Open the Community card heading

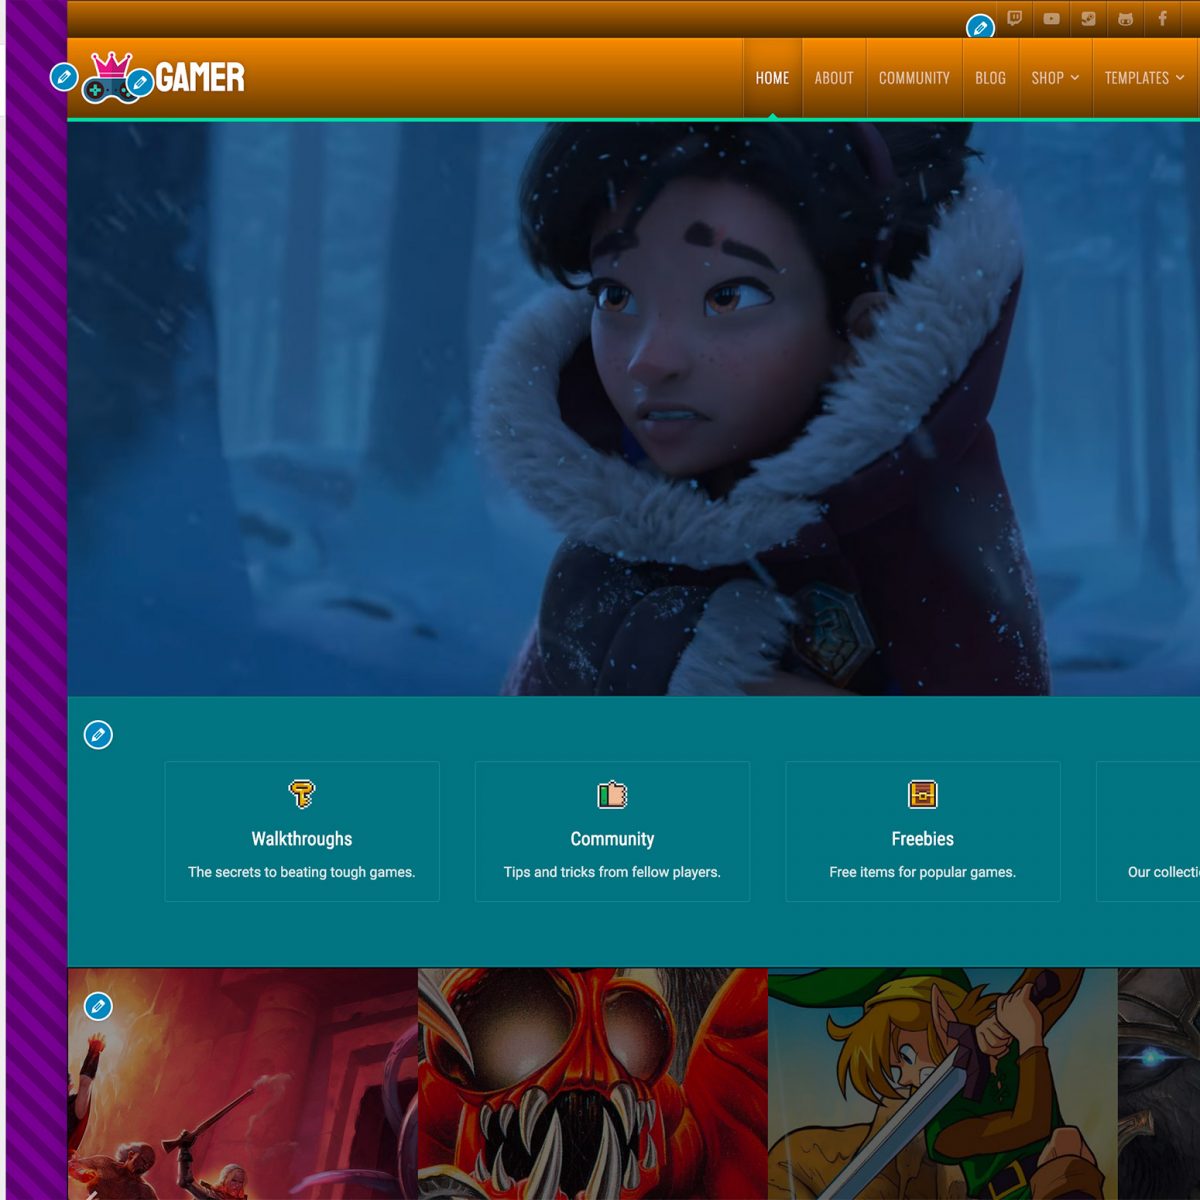tap(612, 839)
